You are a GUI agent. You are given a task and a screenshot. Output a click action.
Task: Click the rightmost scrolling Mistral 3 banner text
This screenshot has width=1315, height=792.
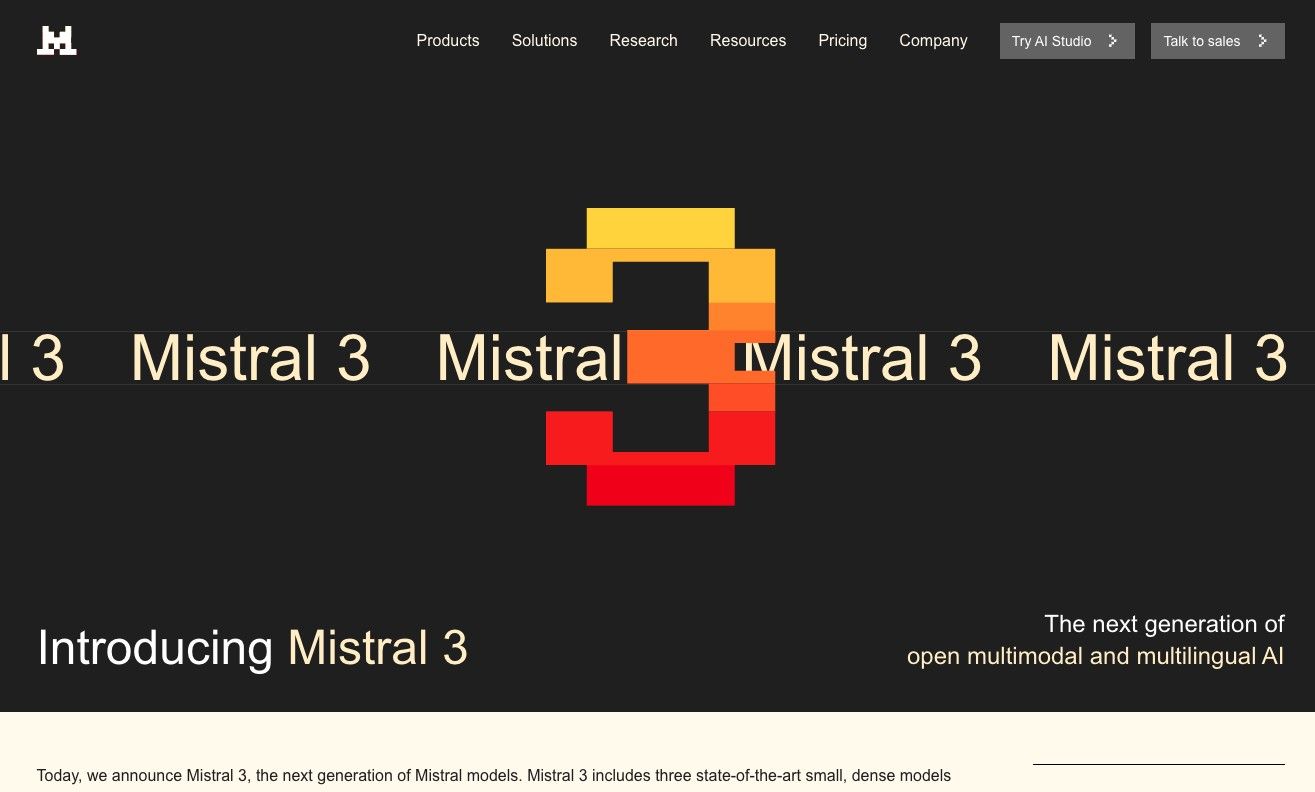coord(1167,358)
